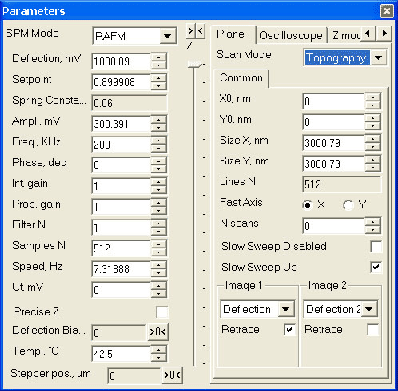The height and width of the screenshot is (391, 398).
Task: Click the Ut mV spinner arrows
Action: 159,290
